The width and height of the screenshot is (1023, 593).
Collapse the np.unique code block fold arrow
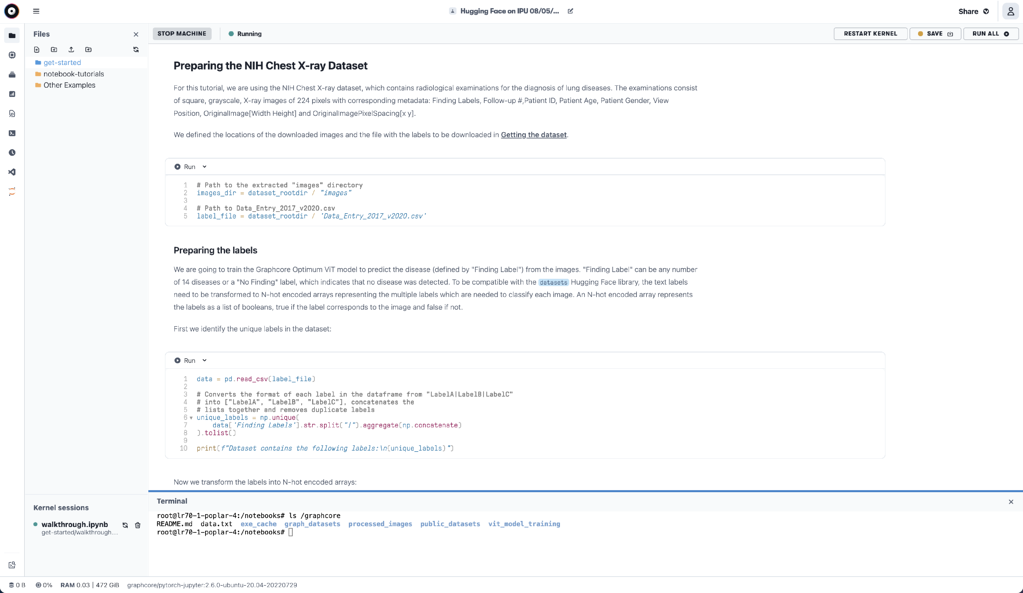coord(192,417)
